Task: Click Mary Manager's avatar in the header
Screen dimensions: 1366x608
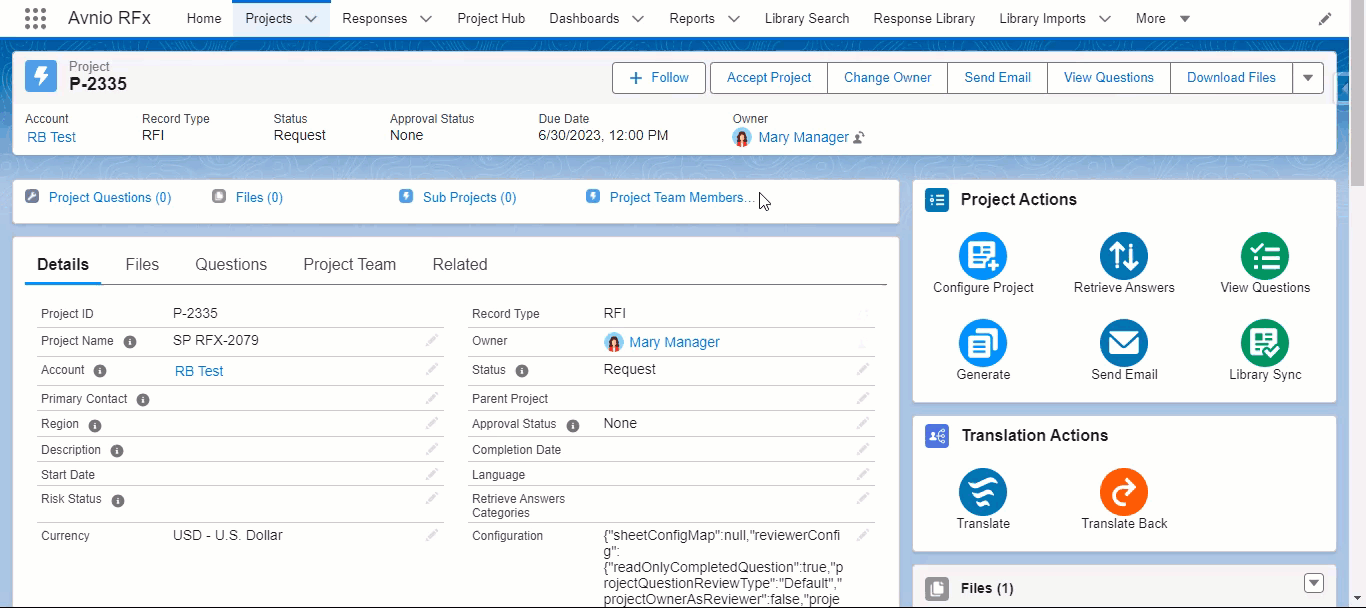Action: 742,137
